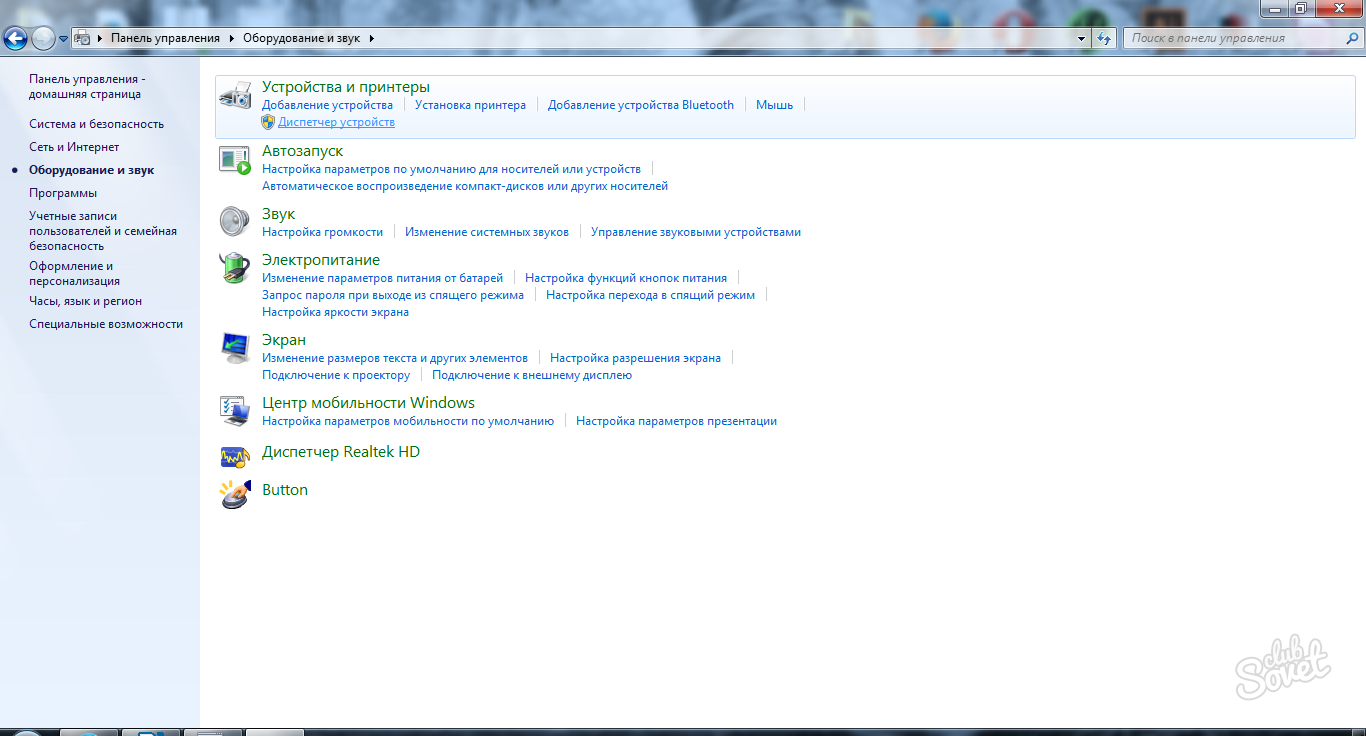Screen dimensions: 1366x736
Task: Expand the breadcrumb arrow after Оборудование и звук
Action: [372, 38]
